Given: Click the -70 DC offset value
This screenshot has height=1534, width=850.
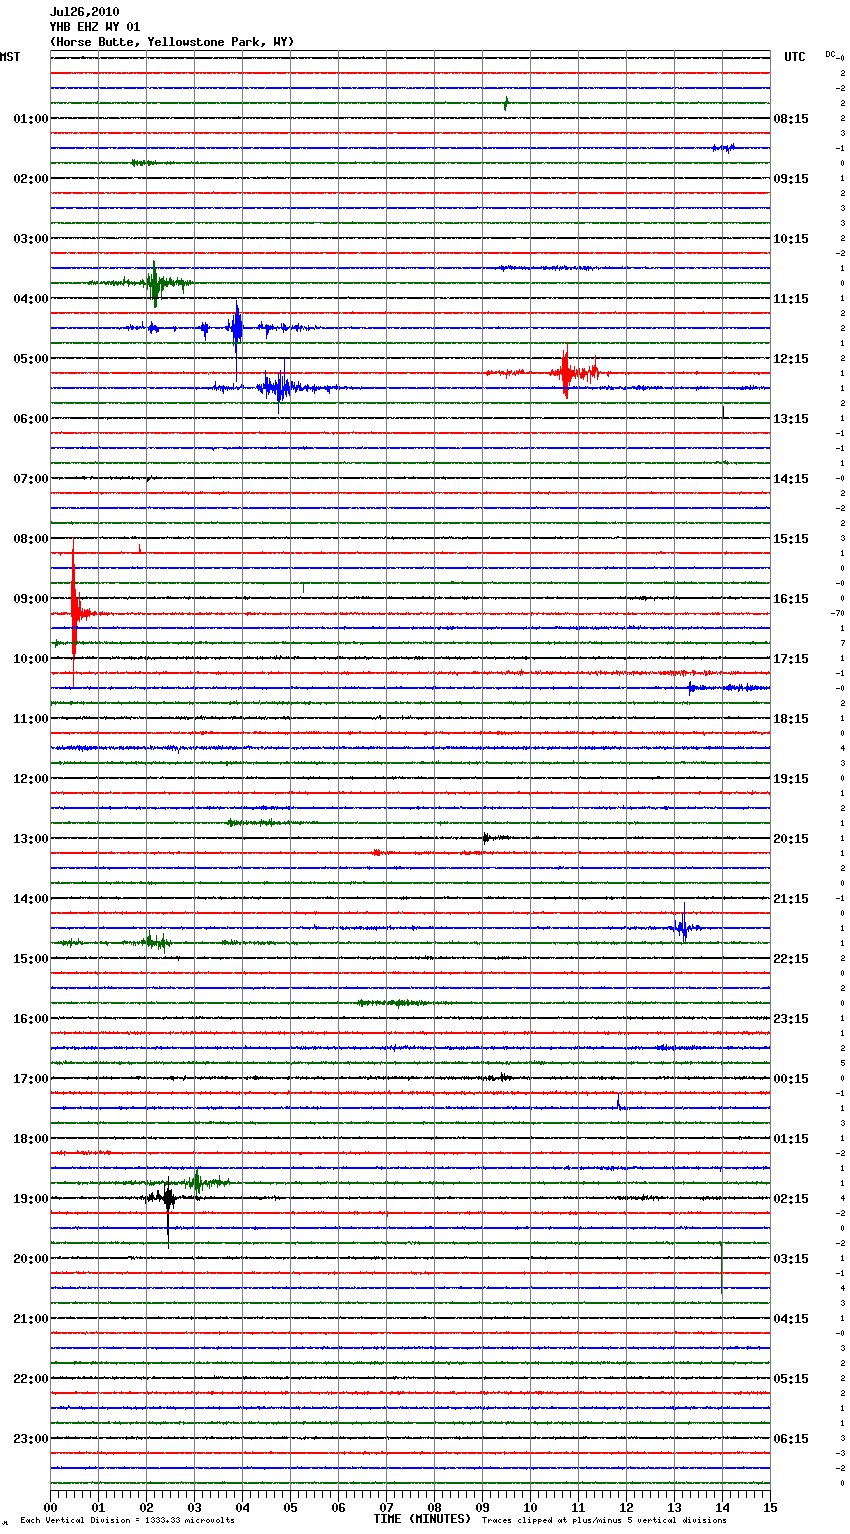Looking at the screenshot, I should point(838,613).
